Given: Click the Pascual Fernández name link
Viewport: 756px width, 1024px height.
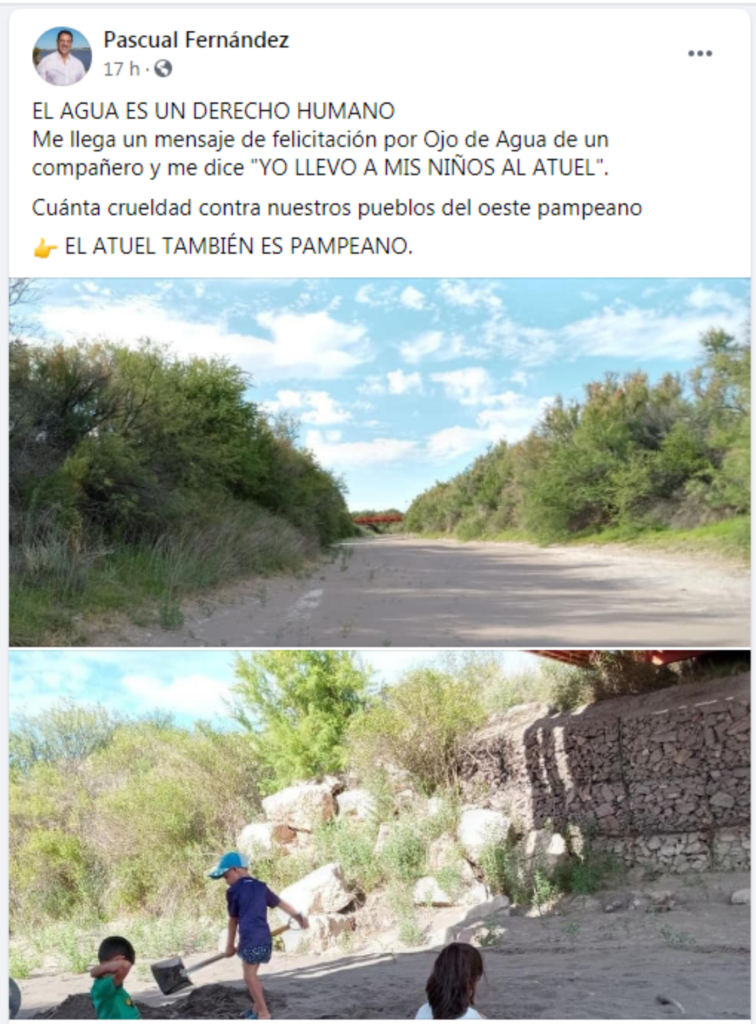Looking at the screenshot, I should click(x=196, y=40).
